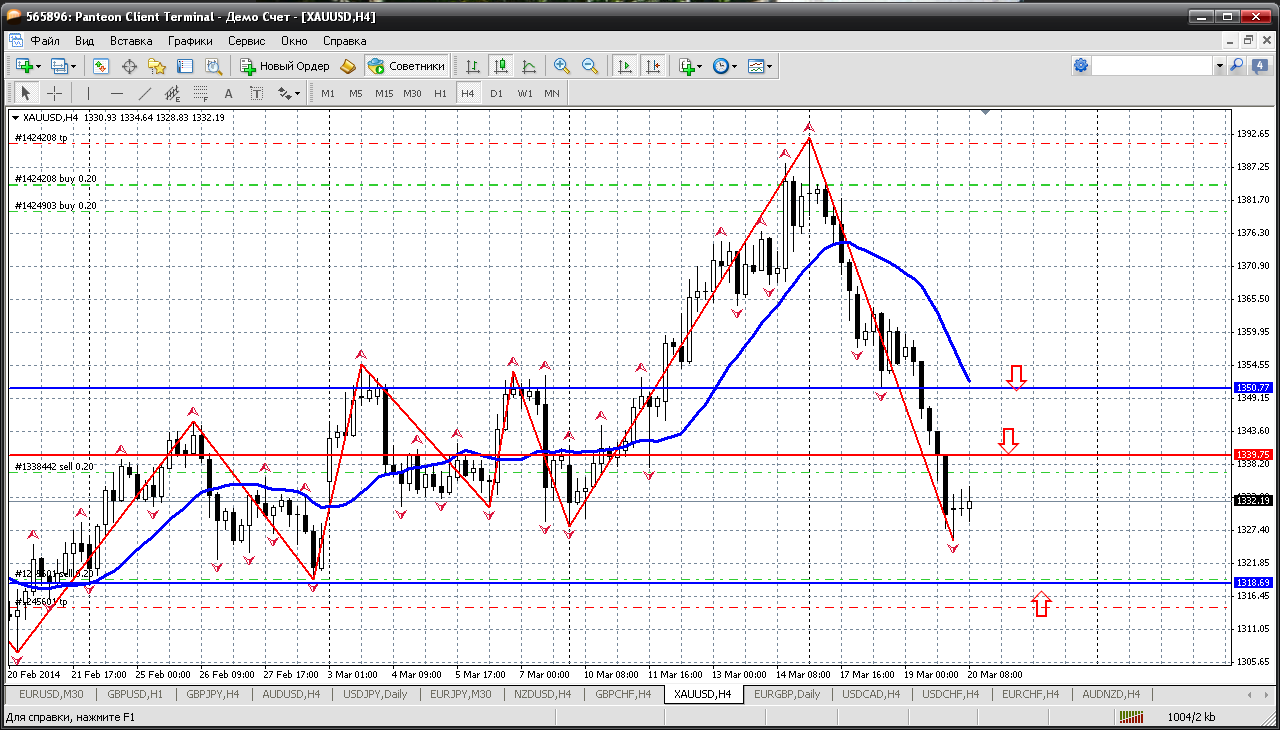
Task: Expand the new chart dropdown arrow
Action: coord(38,66)
